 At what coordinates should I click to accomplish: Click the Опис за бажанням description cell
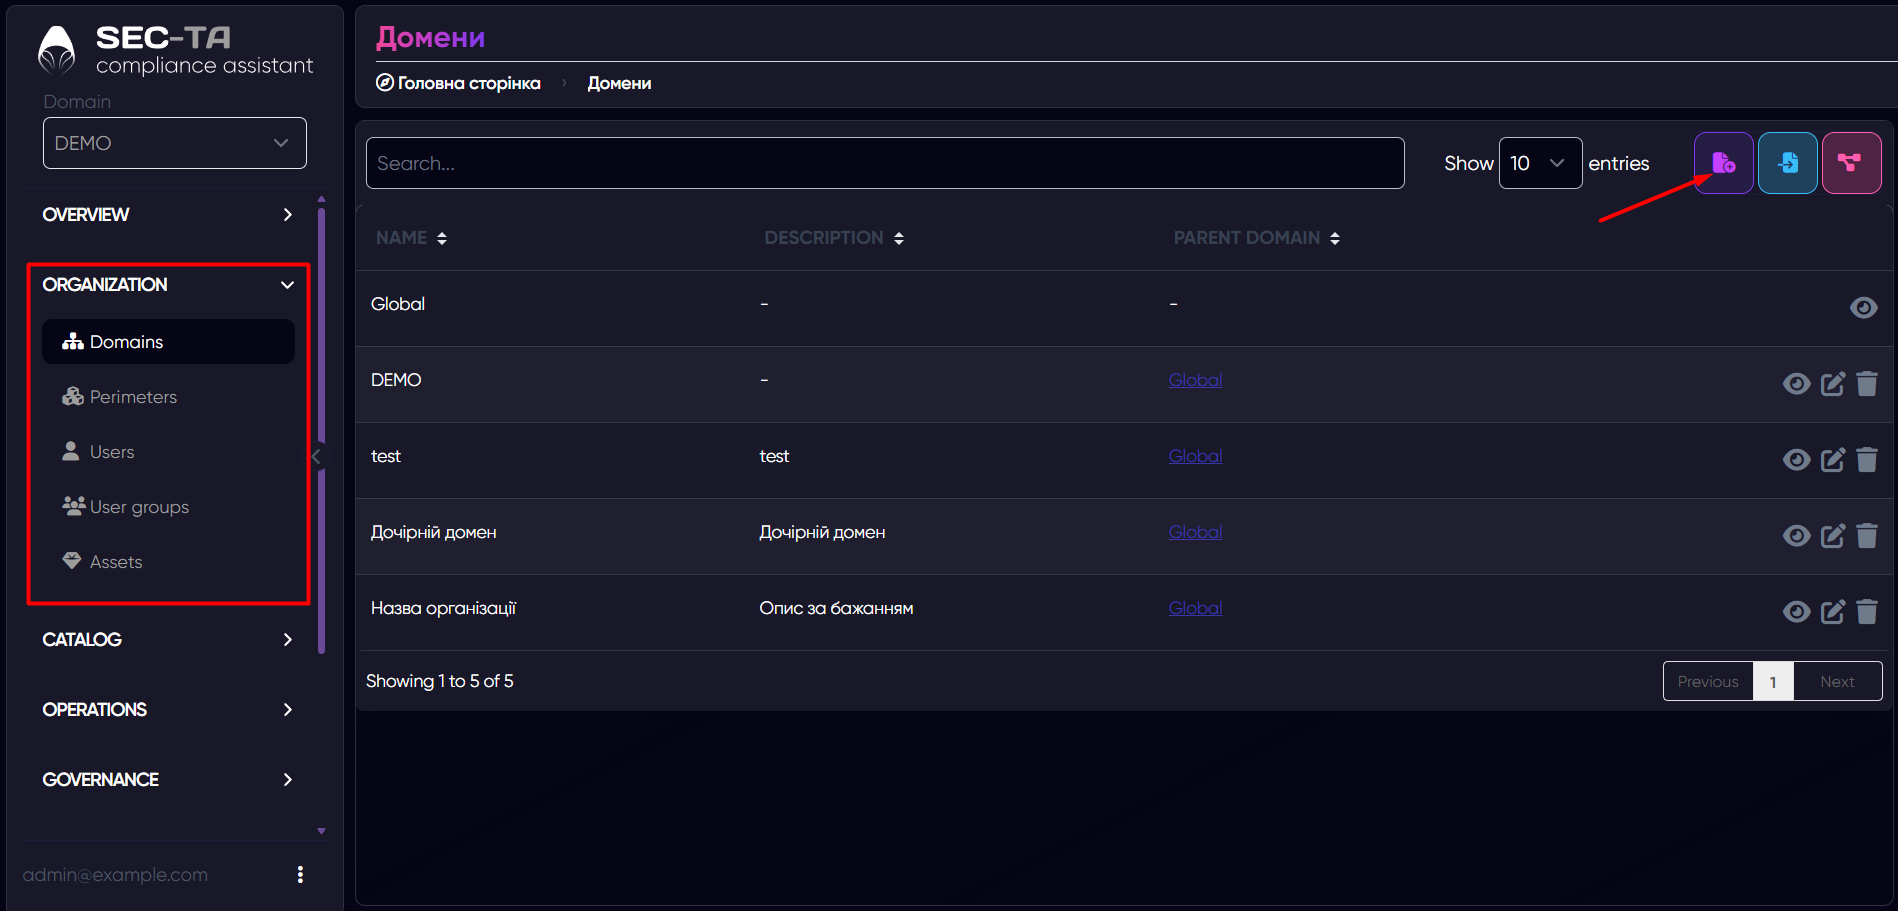pos(836,608)
